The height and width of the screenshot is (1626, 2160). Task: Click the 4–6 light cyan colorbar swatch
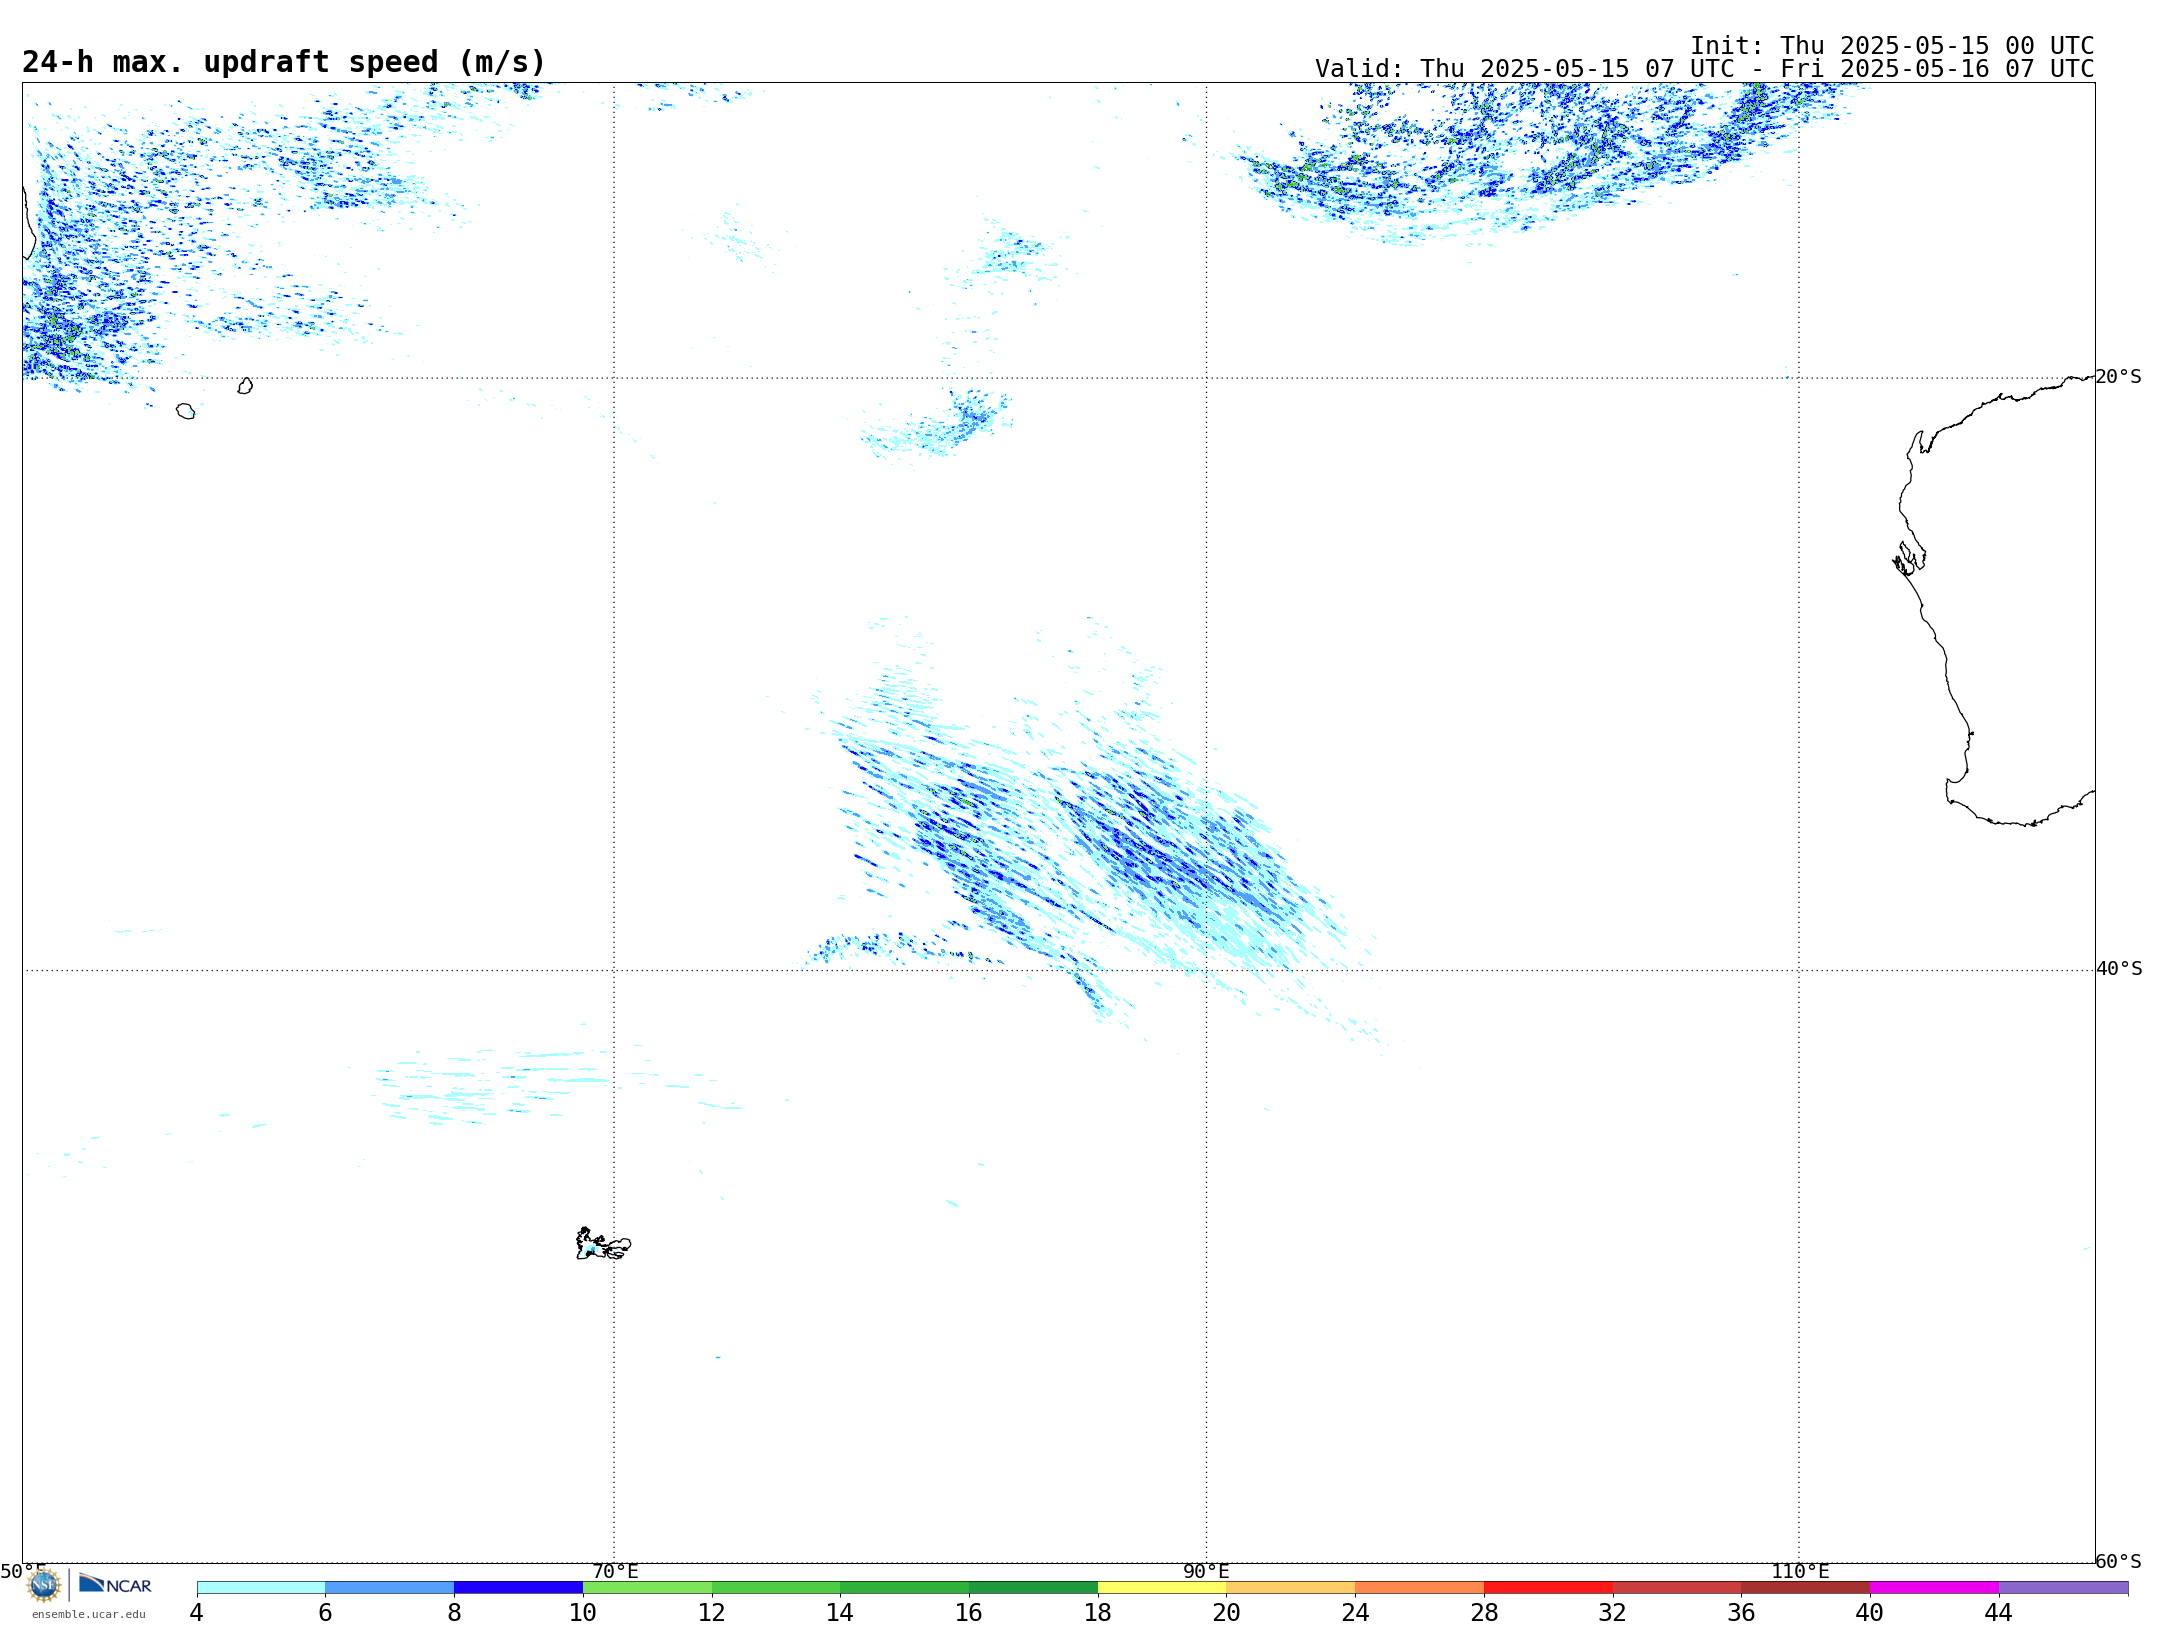click(261, 1588)
